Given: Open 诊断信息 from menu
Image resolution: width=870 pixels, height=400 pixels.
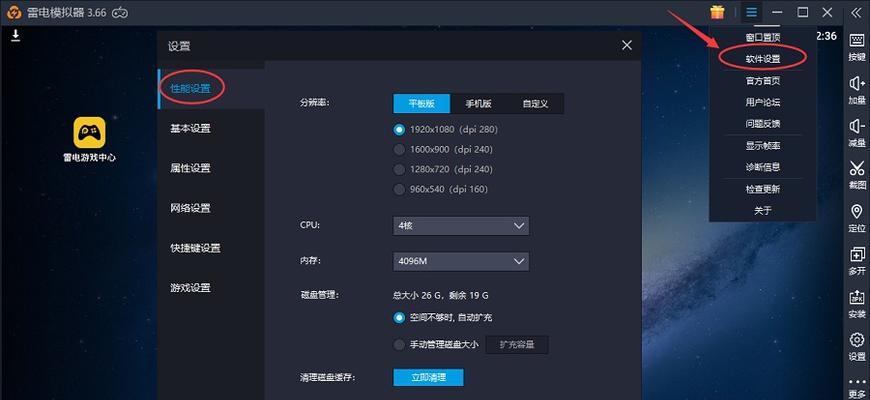Looking at the screenshot, I should pyautogui.click(x=762, y=167).
